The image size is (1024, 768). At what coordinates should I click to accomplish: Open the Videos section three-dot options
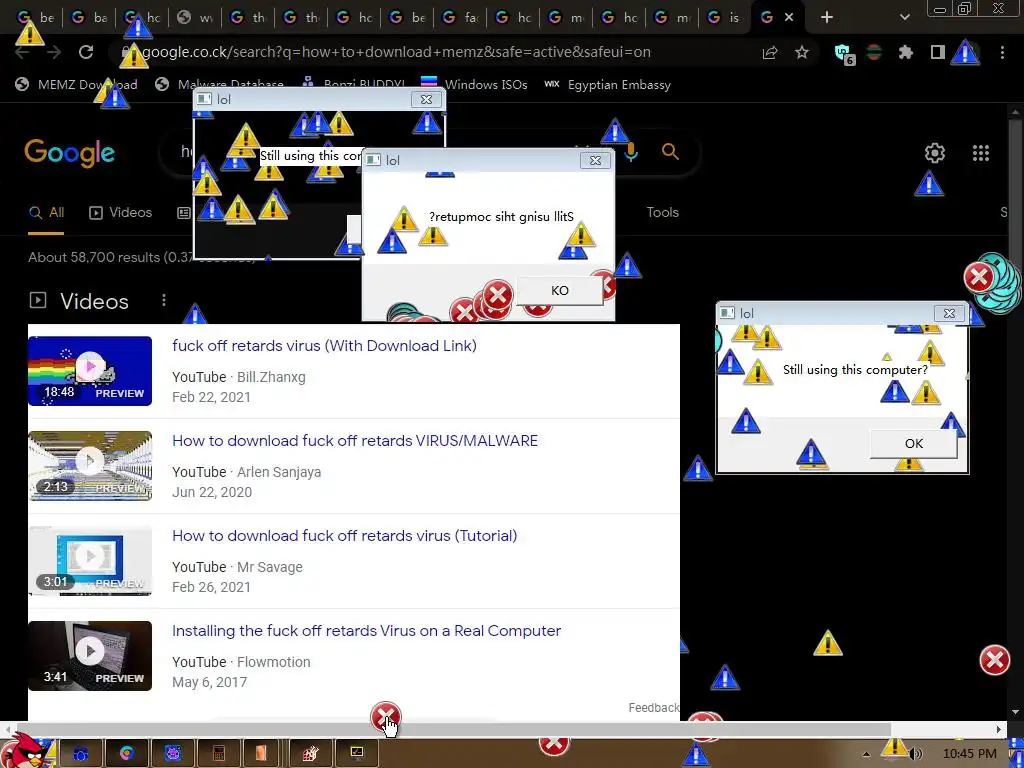(163, 300)
